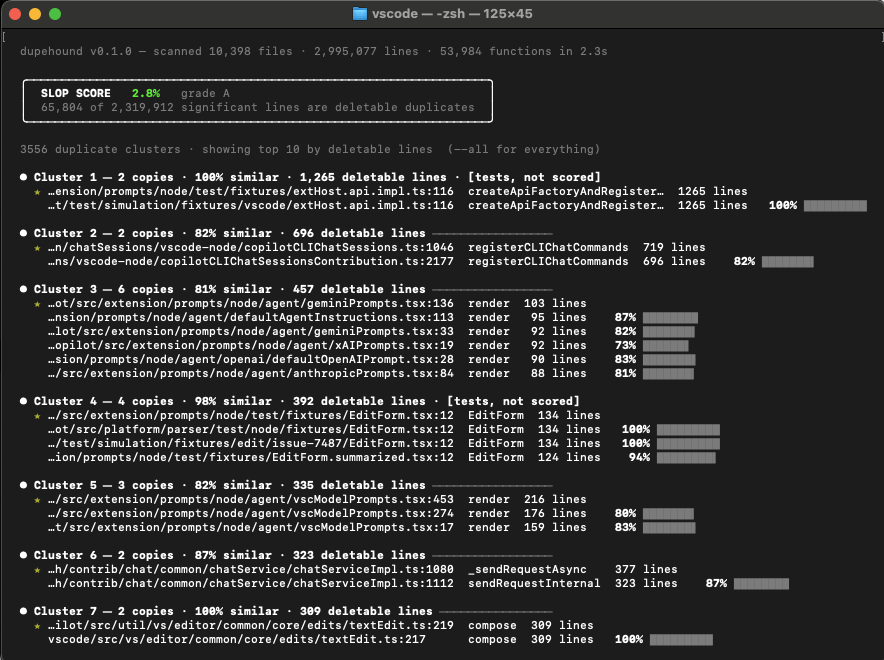Click the copilotCLIChatSessionsContribution.ts:2177 path
This screenshot has width=884, height=660.
pyautogui.click(x=251, y=262)
